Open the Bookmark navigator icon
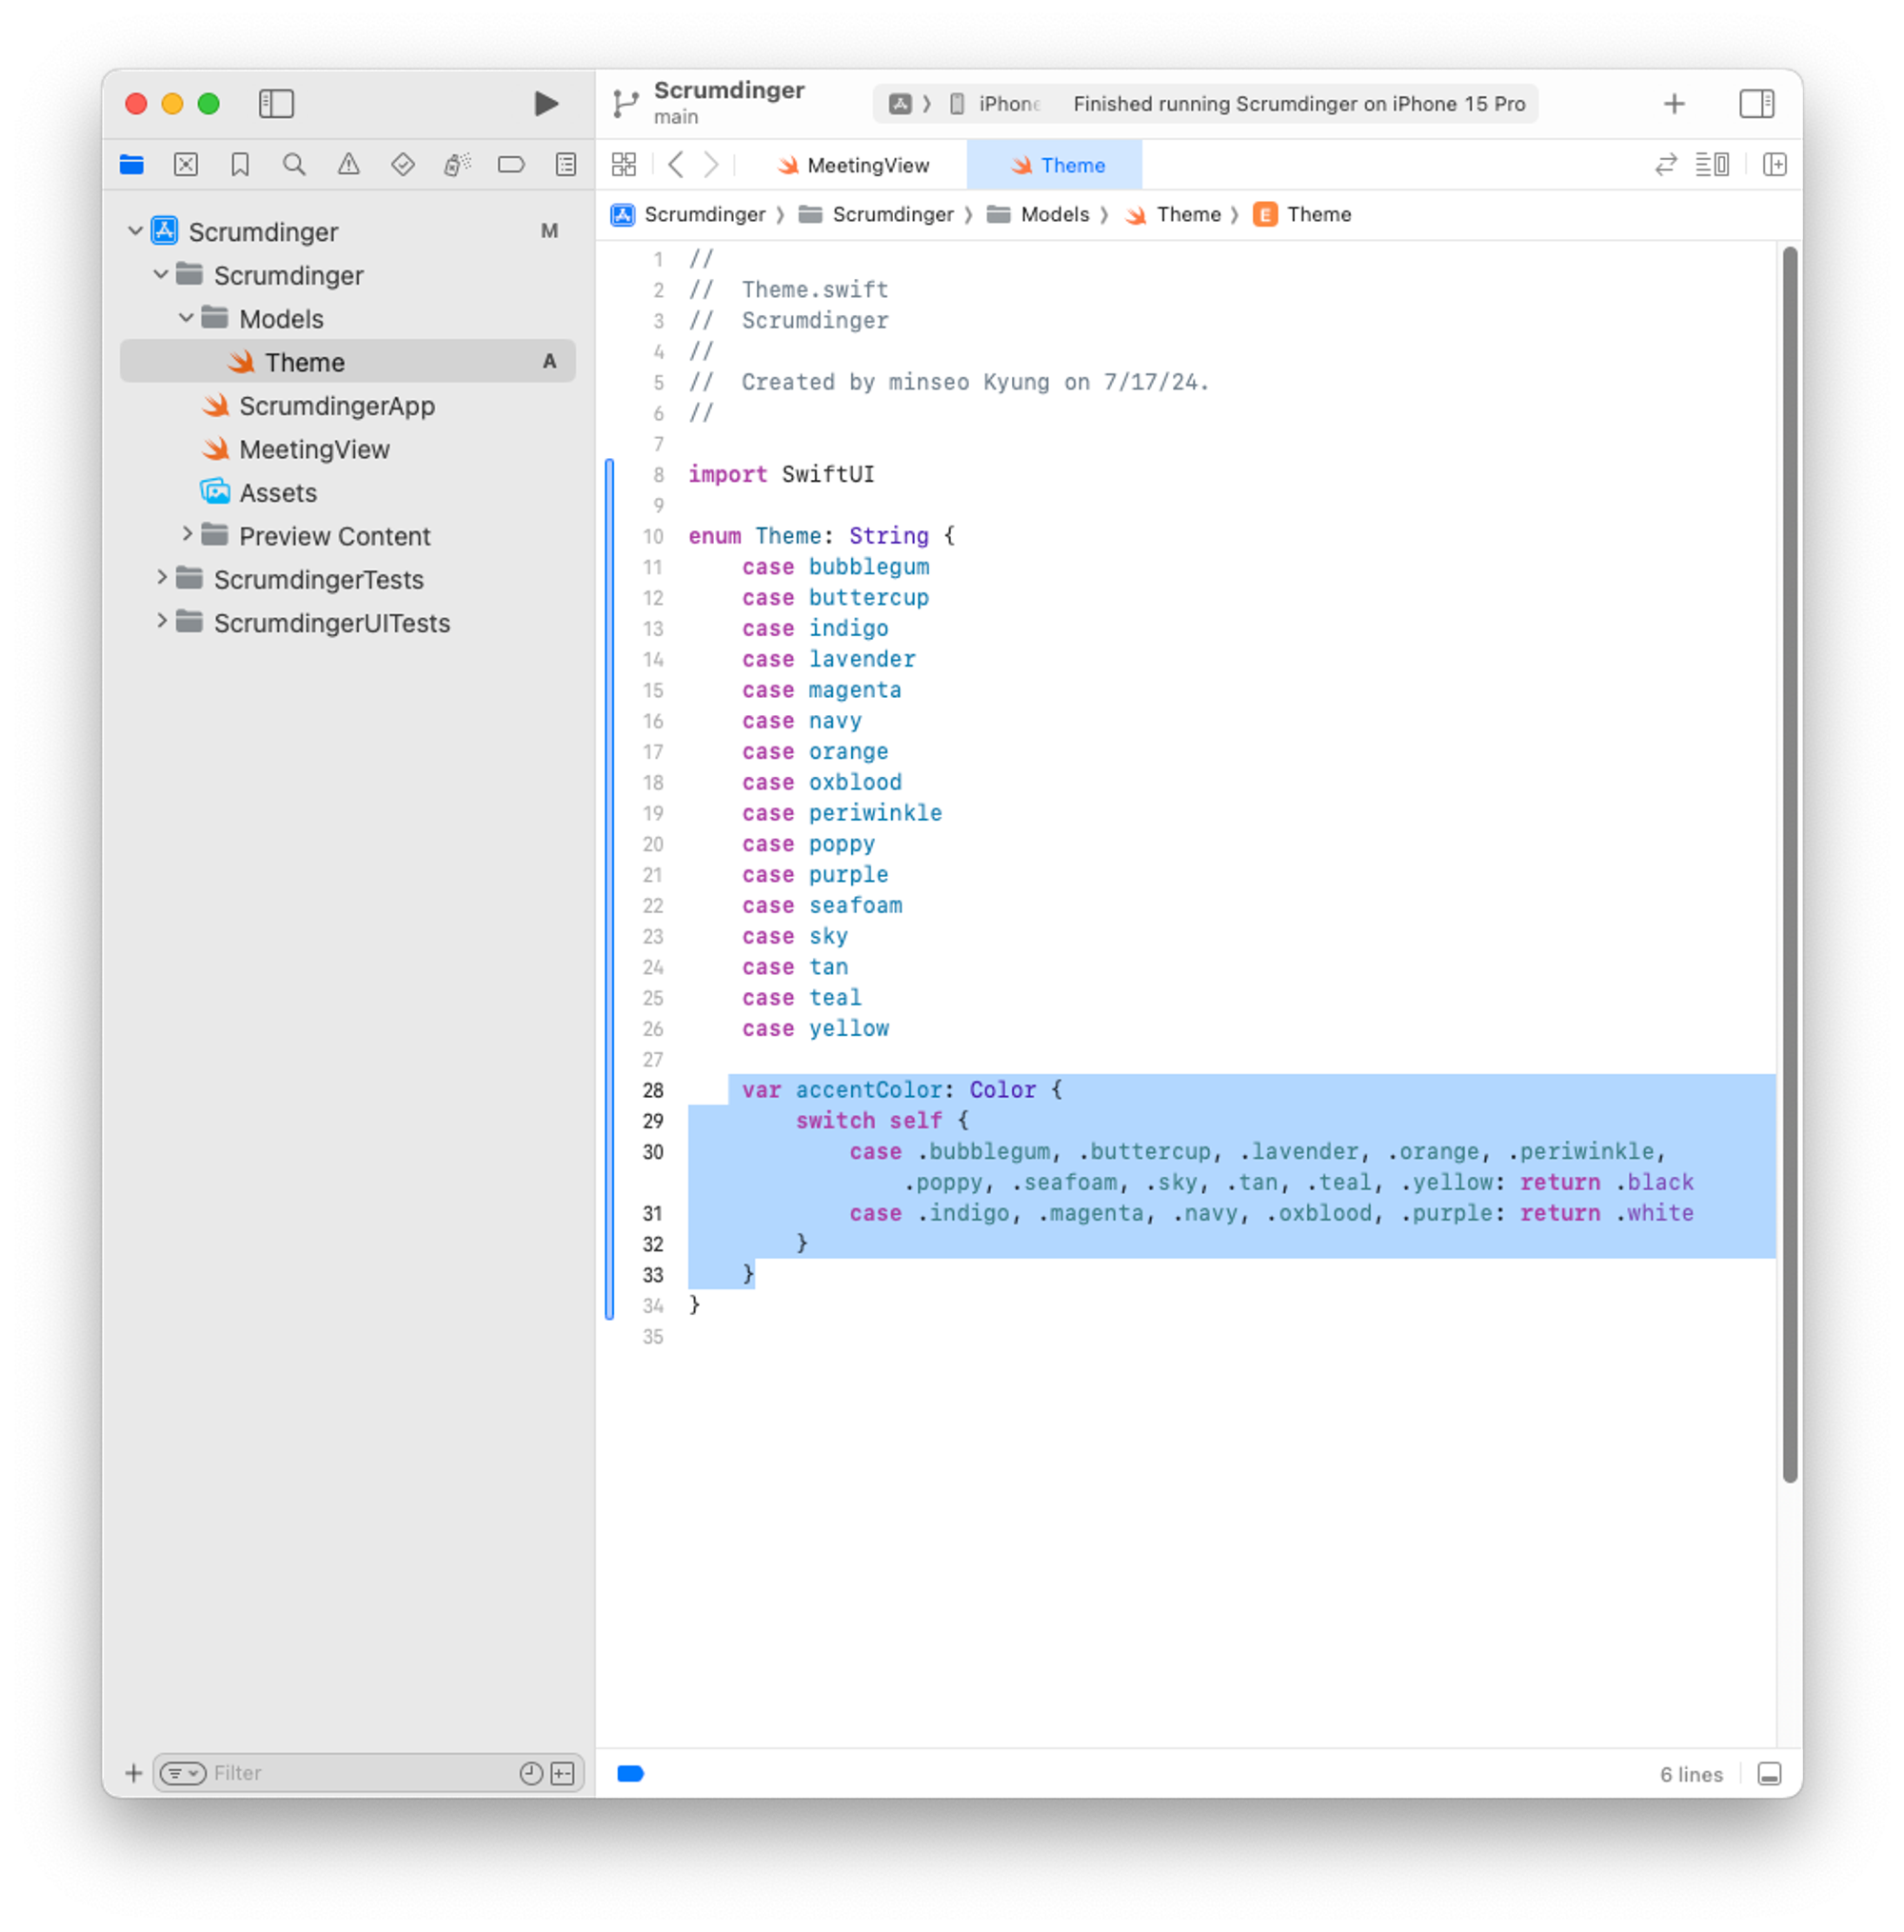Viewport: 1904px width, 1932px height. [x=240, y=165]
